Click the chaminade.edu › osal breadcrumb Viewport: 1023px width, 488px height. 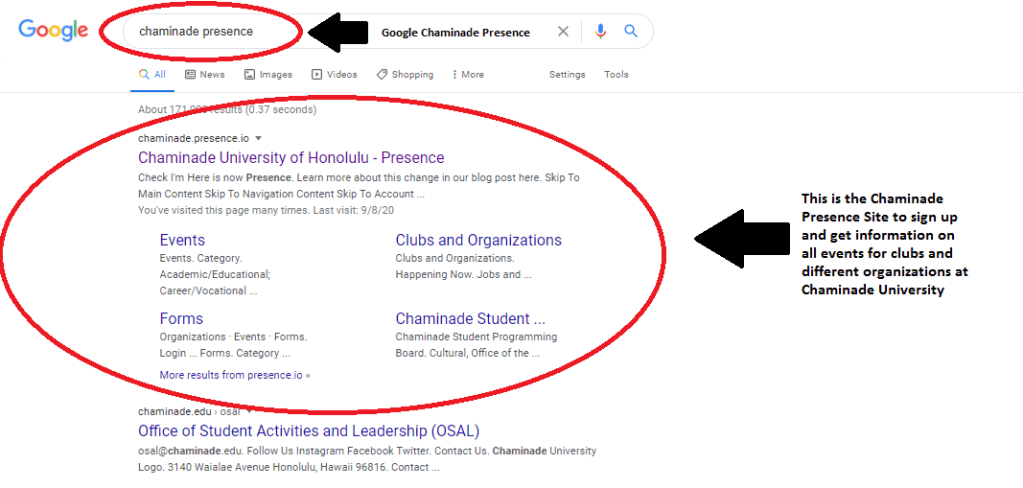coord(189,412)
